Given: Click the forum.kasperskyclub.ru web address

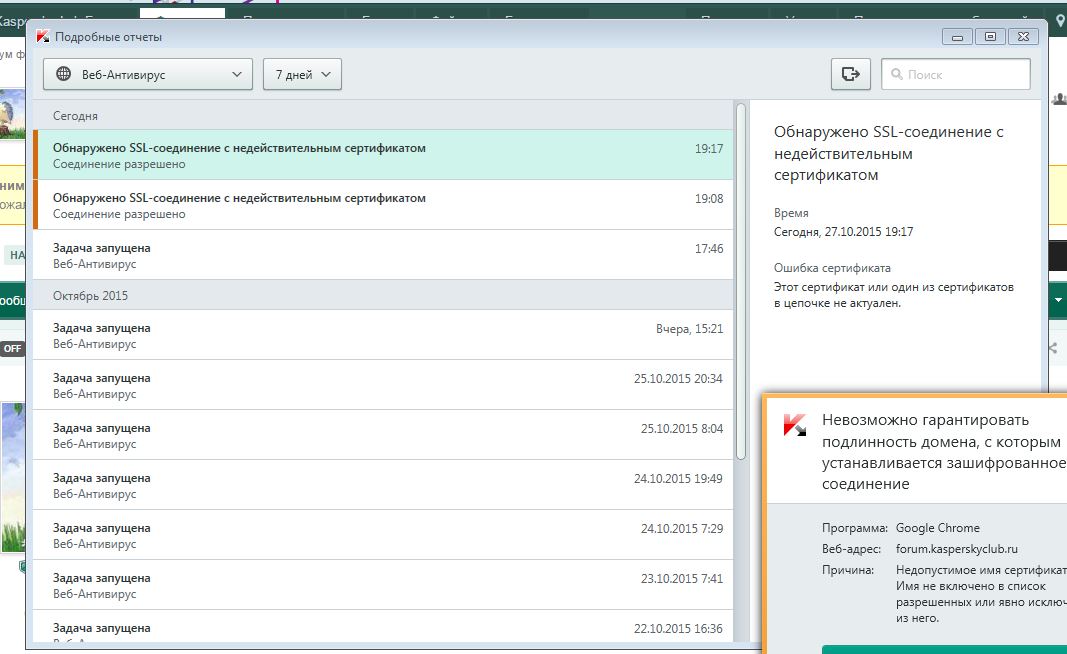Looking at the screenshot, I should click(956, 549).
